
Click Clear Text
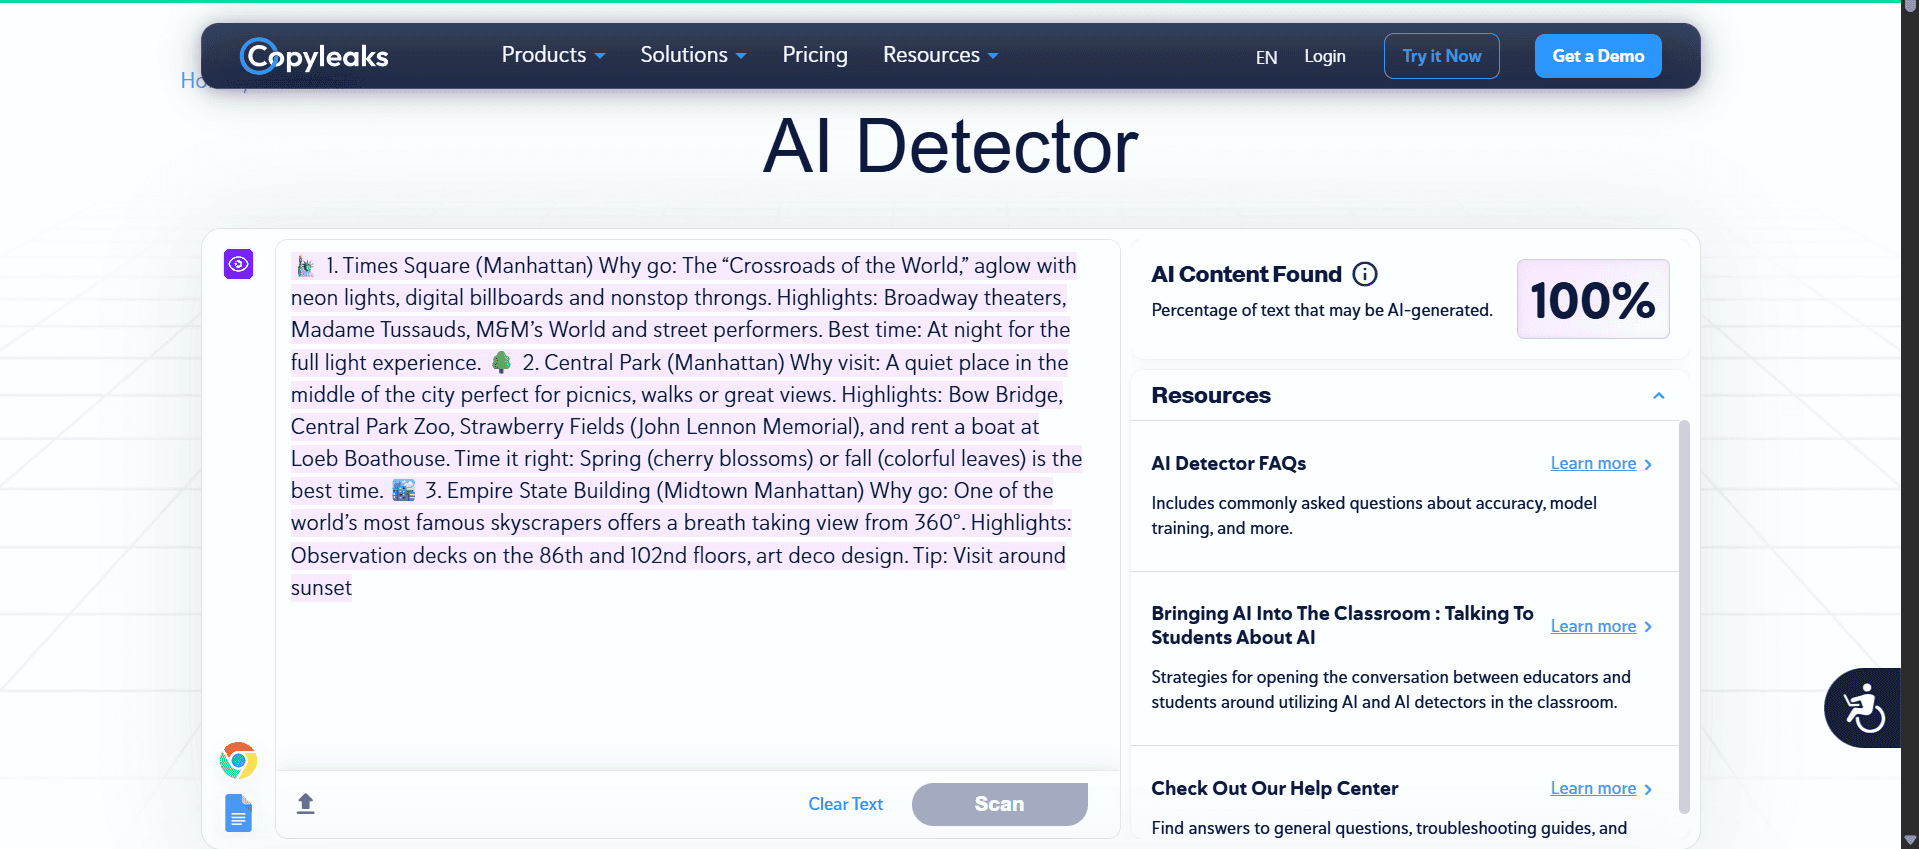(x=845, y=804)
